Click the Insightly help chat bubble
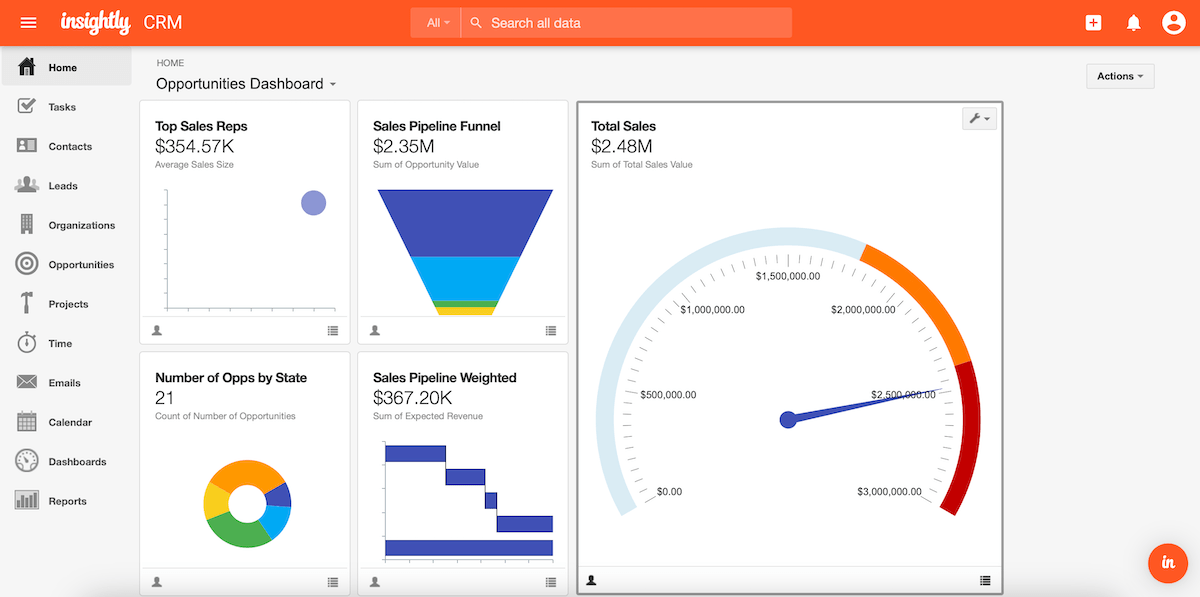The height and width of the screenshot is (597, 1200). click(x=1167, y=563)
